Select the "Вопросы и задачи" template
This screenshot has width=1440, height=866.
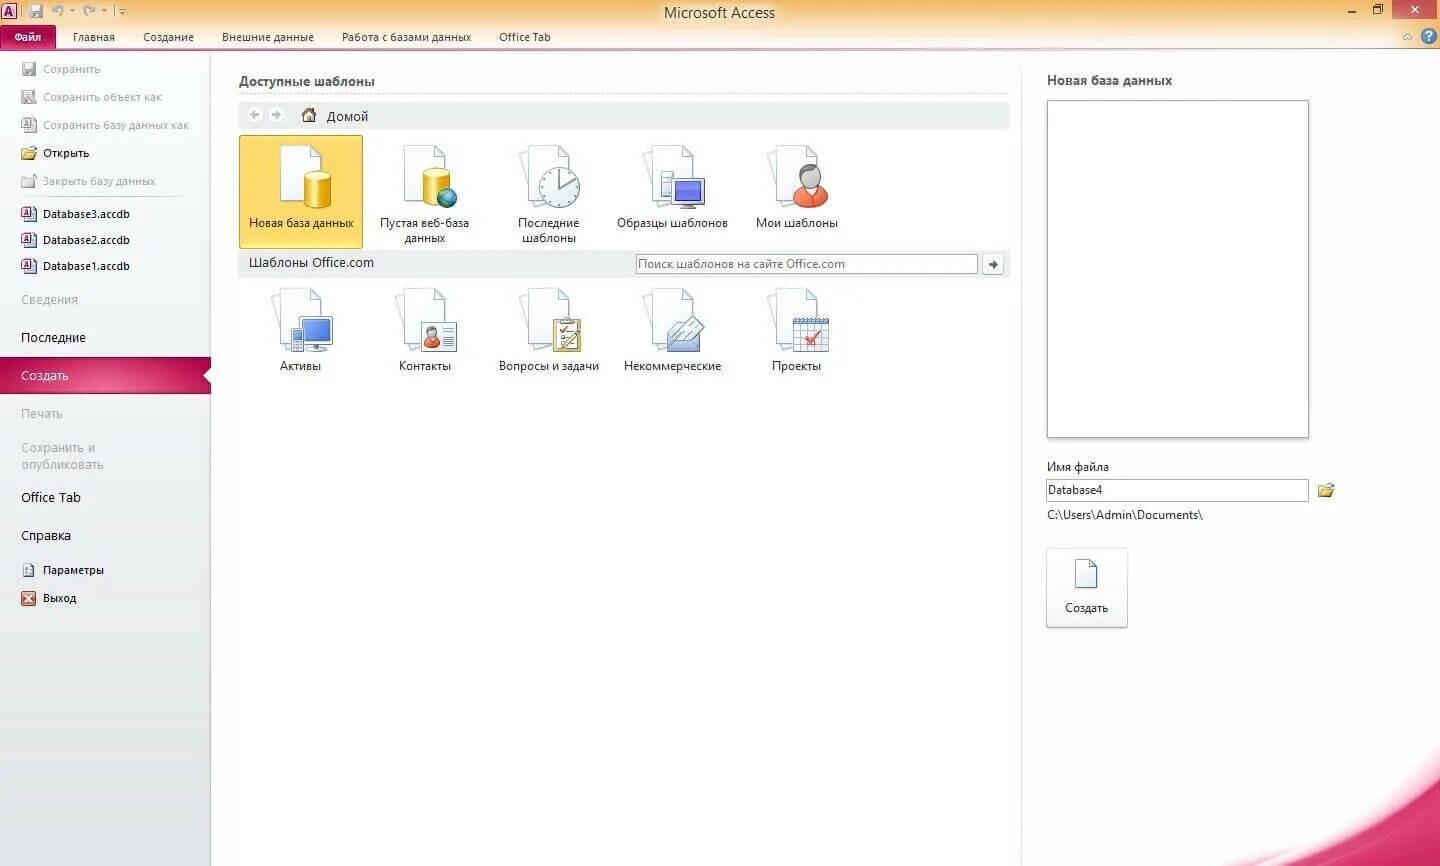pyautogui.click(x=548, y=330)
